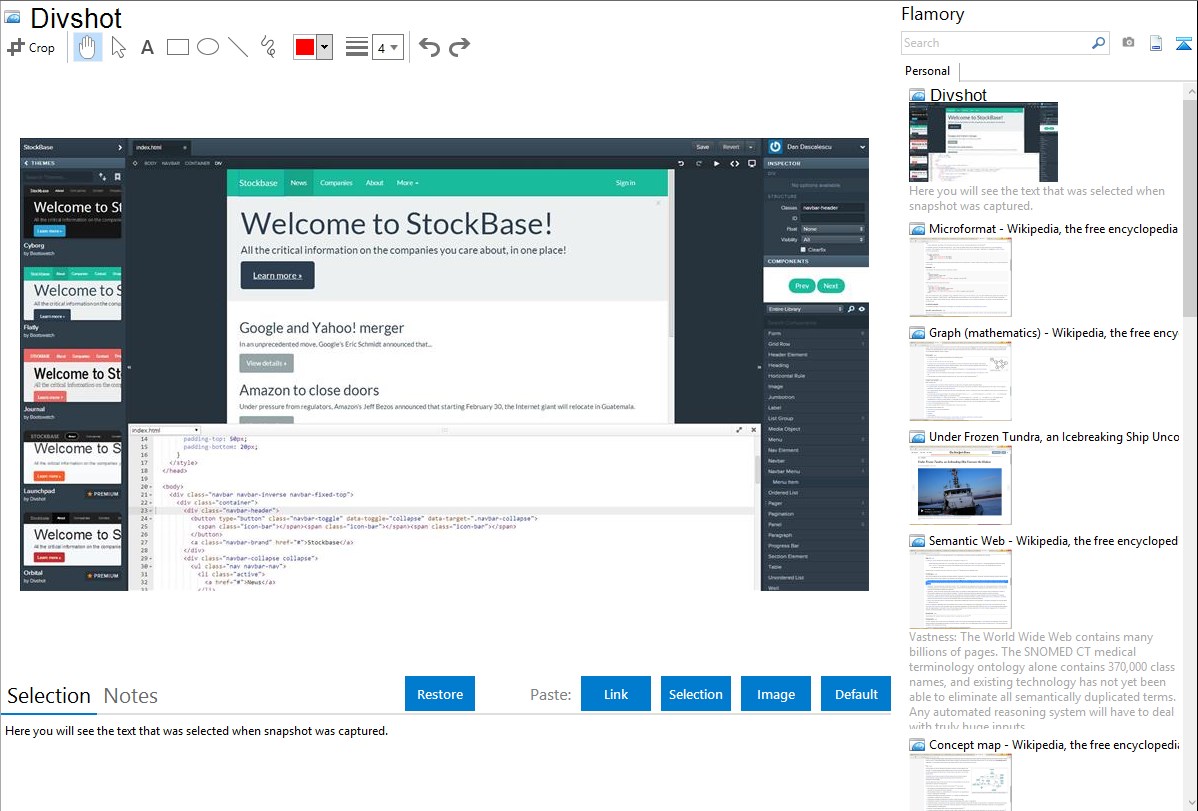Click the camera capture icon
The width and height of the screenshot is (1198, 811).
[1128, 43]
